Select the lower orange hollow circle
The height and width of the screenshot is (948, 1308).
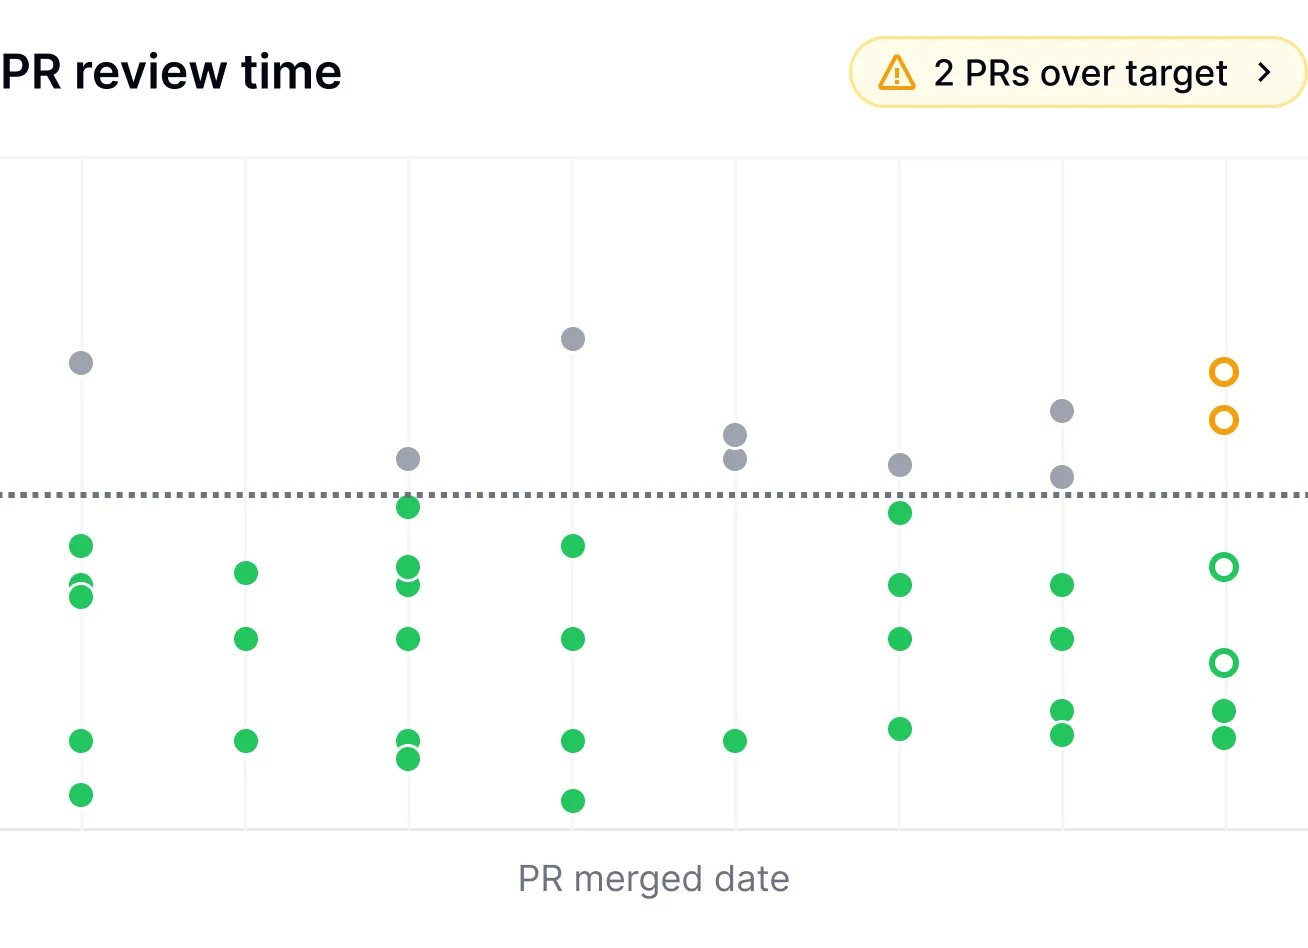click(1224, 420)
